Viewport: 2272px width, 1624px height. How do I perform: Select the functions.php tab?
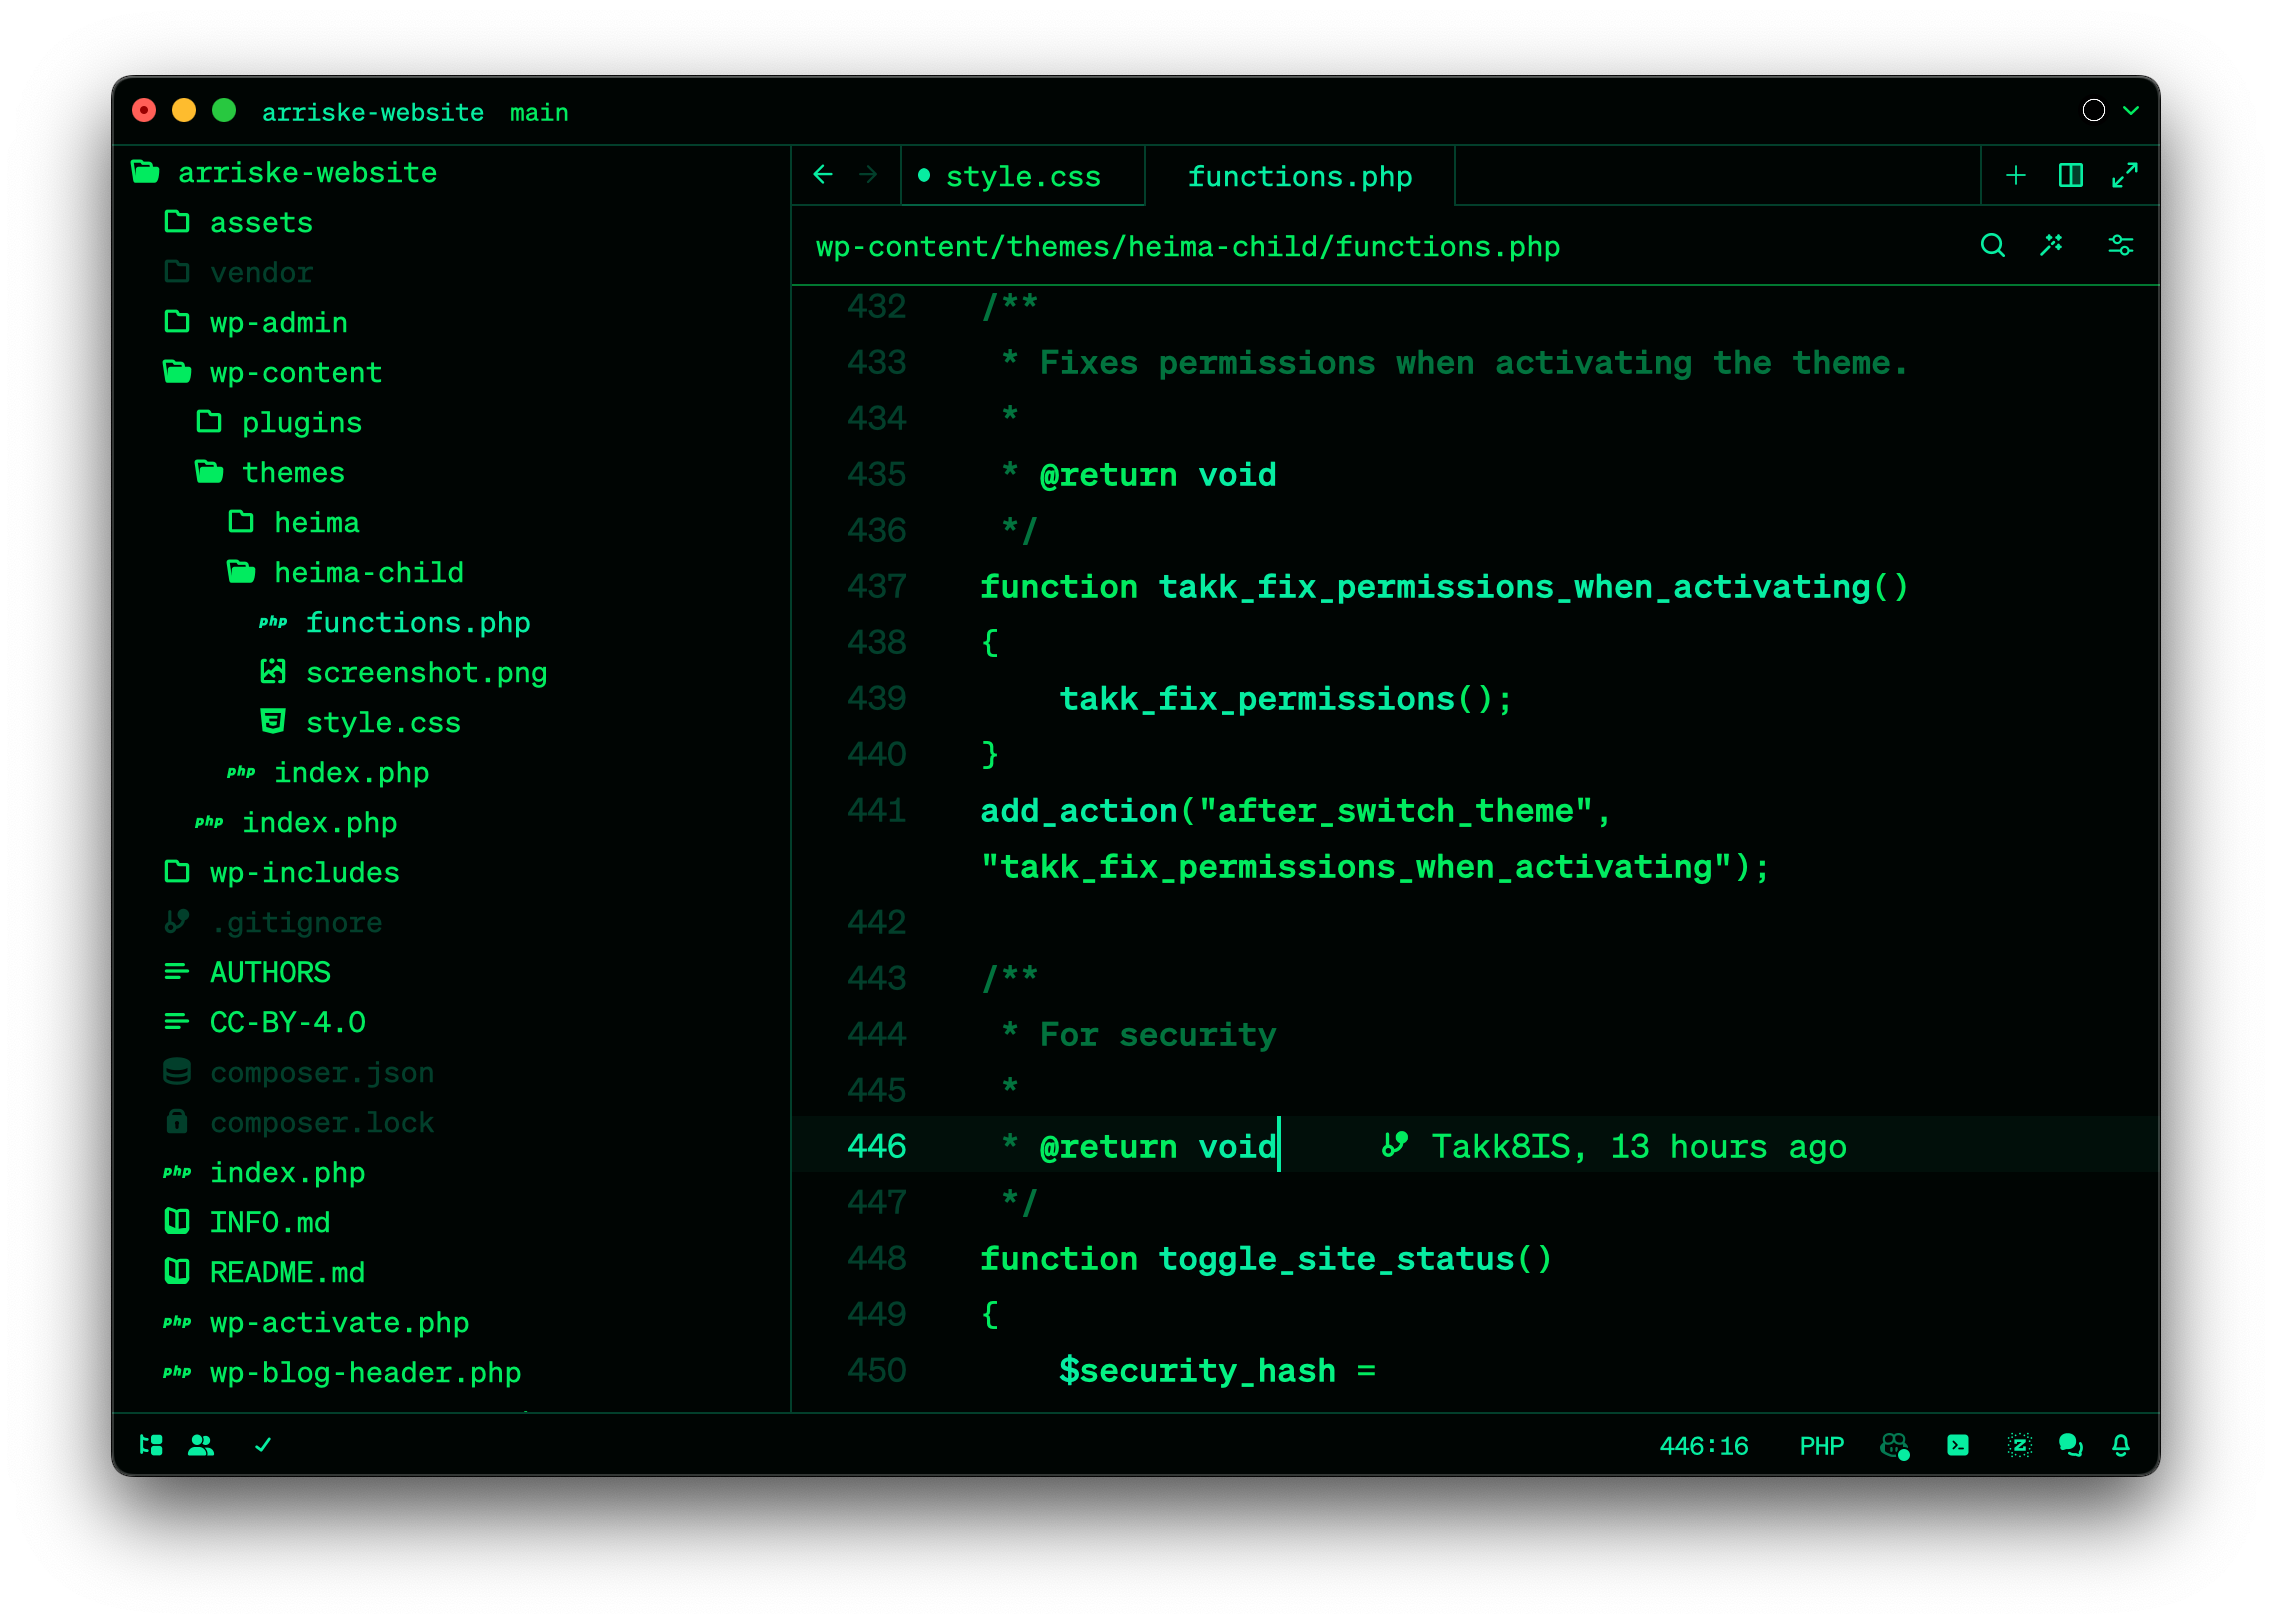1300,176
